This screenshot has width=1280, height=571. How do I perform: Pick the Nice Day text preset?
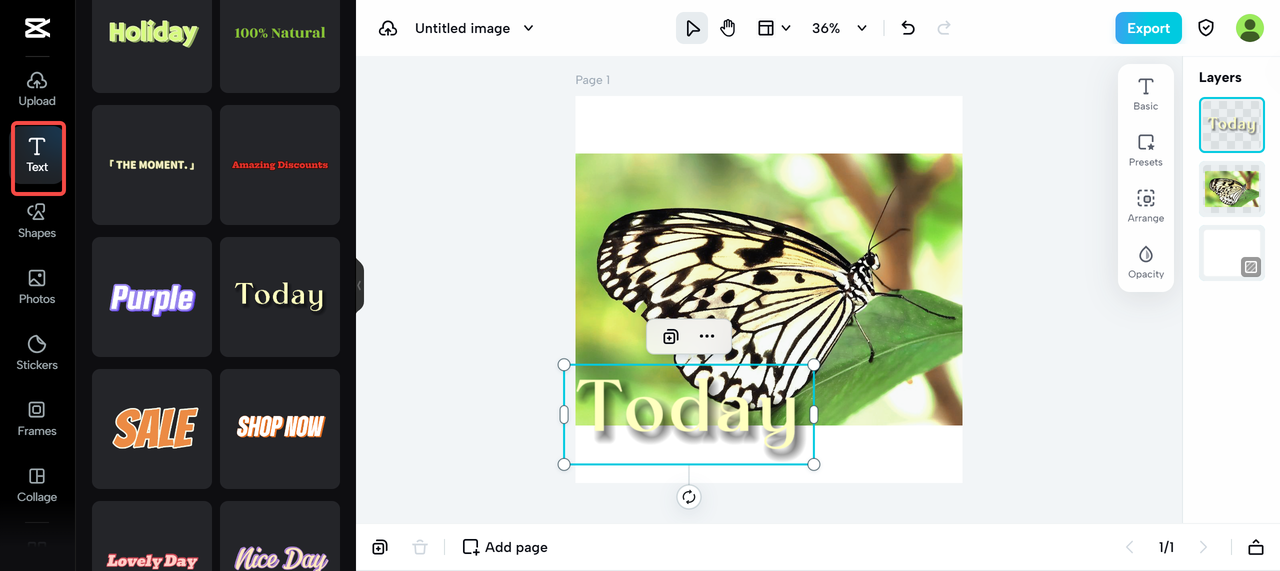pyautogui.click(x=280, y=536)
